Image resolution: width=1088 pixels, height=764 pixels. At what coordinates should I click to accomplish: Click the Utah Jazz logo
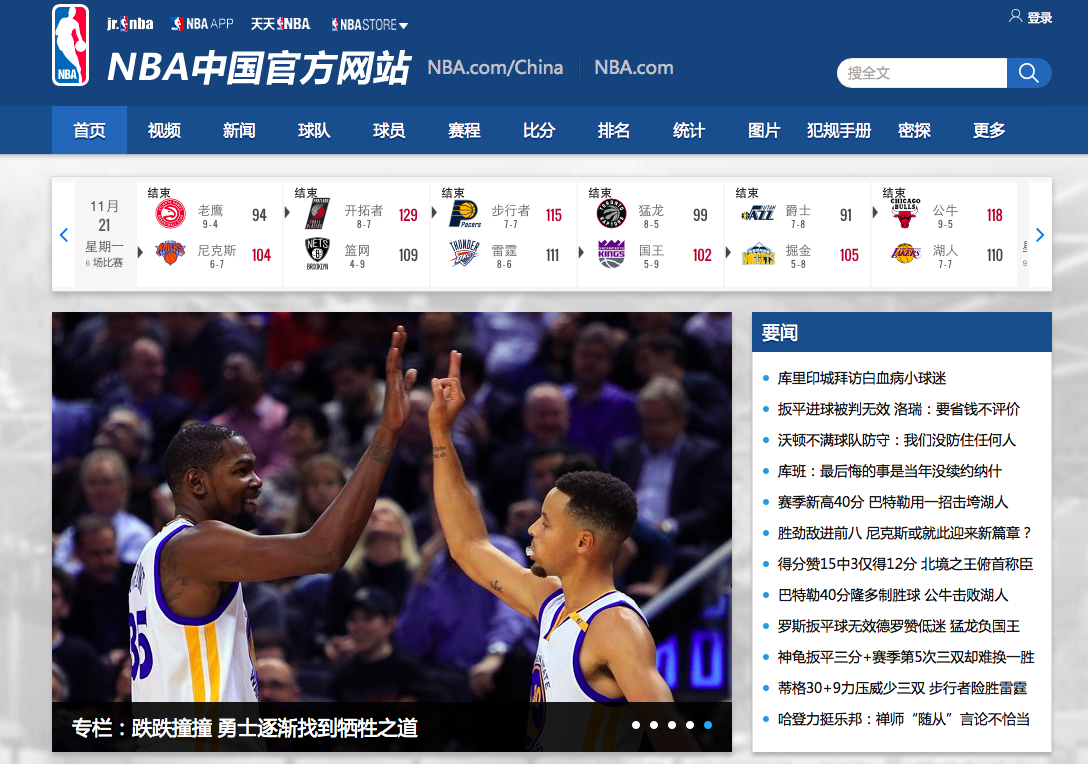pyautogui.click(x=758, y=214)
